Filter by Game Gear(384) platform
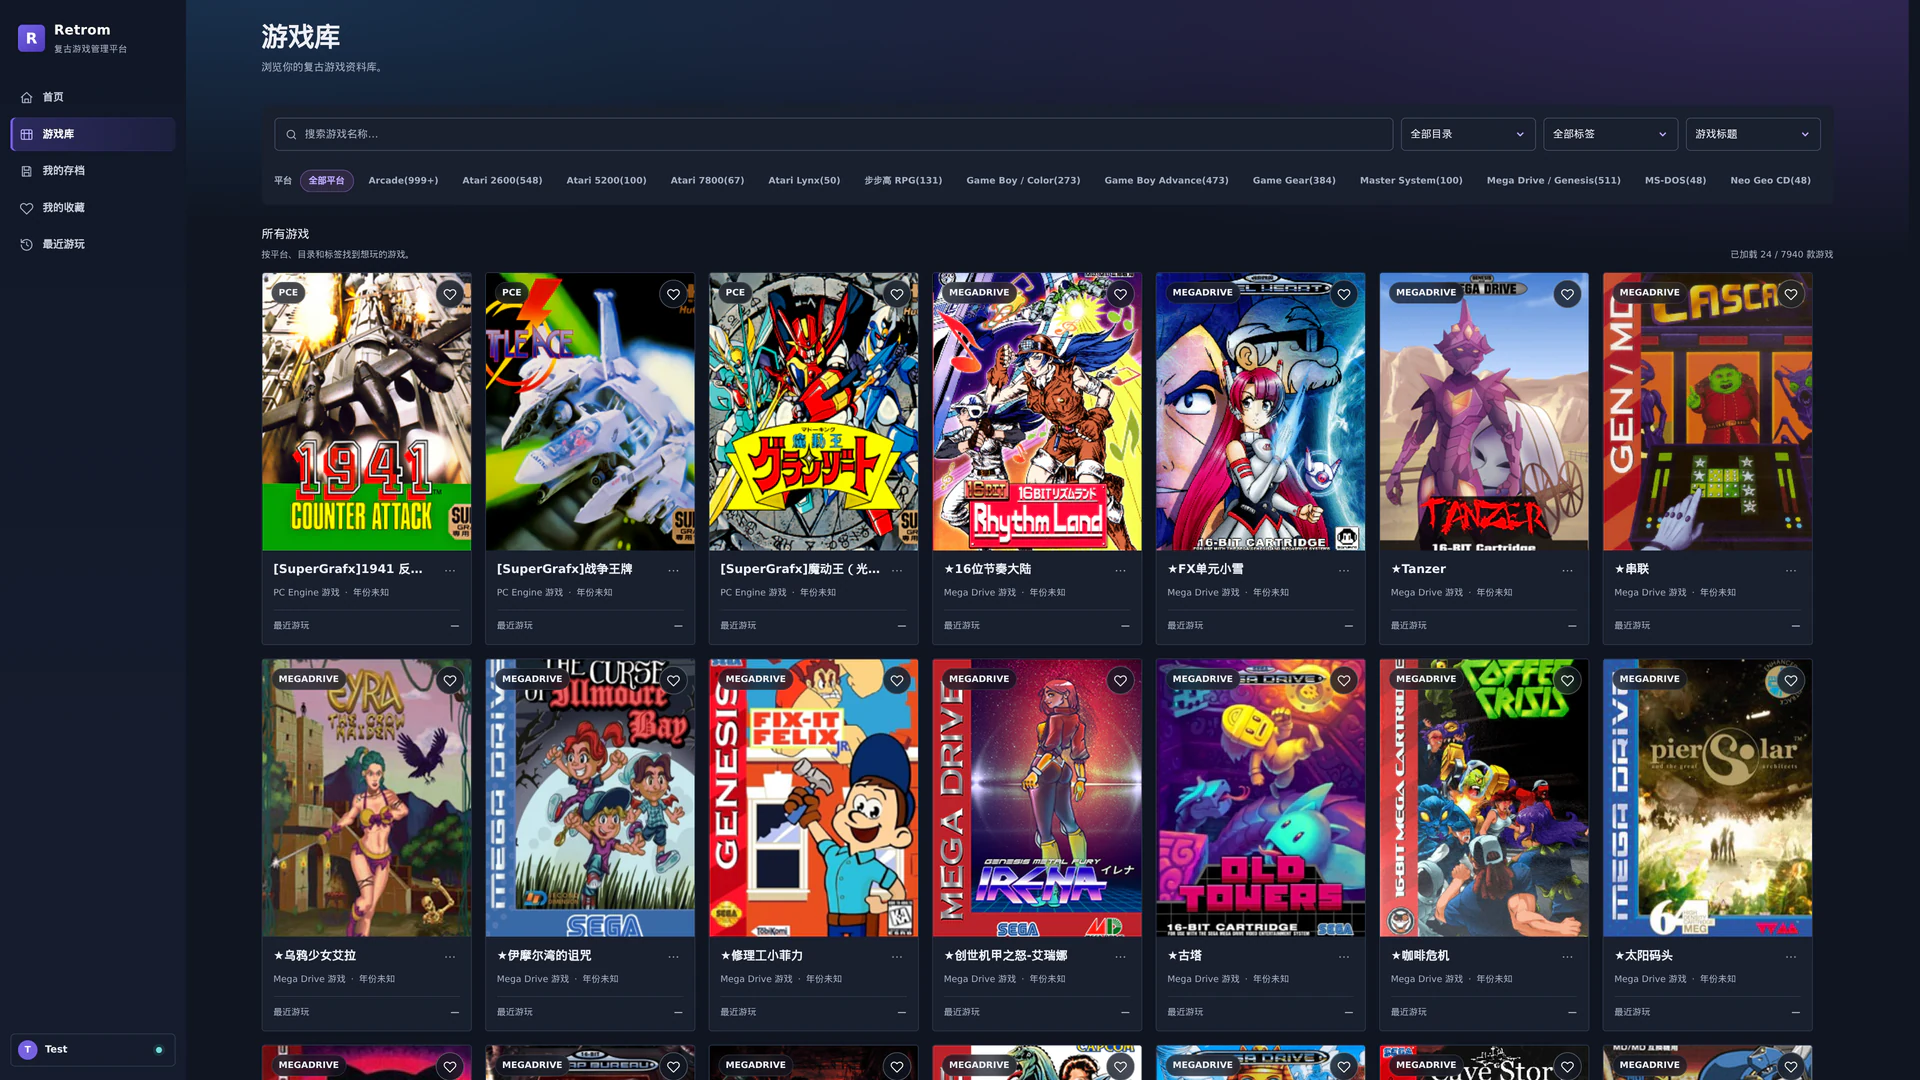 1294,181
